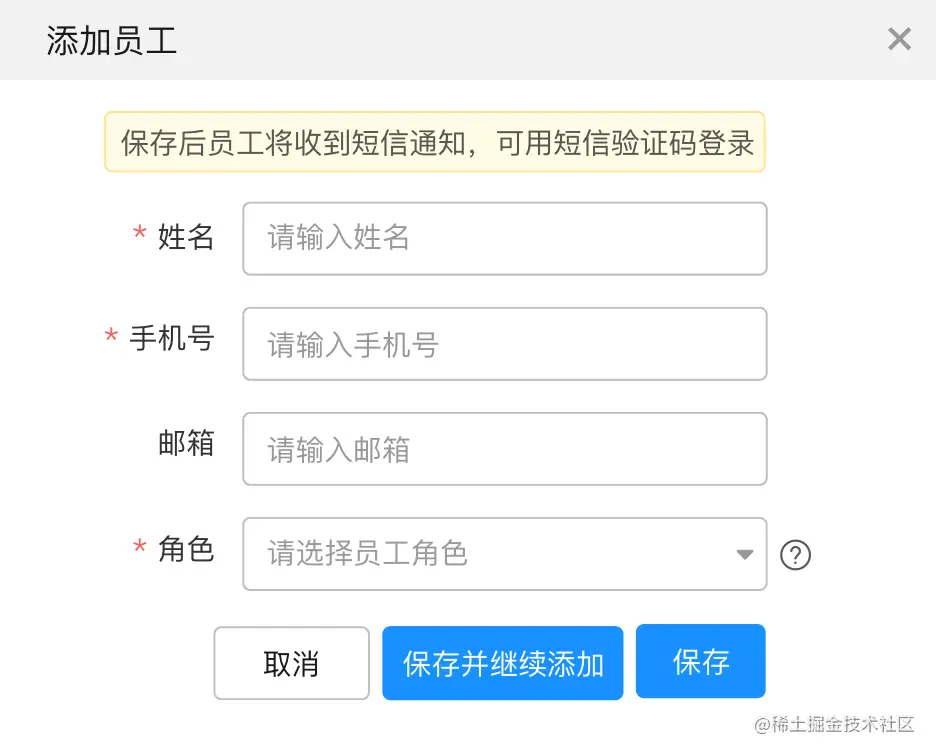Click the 角色 field label
936x756 pixels.
click(186, 548)
